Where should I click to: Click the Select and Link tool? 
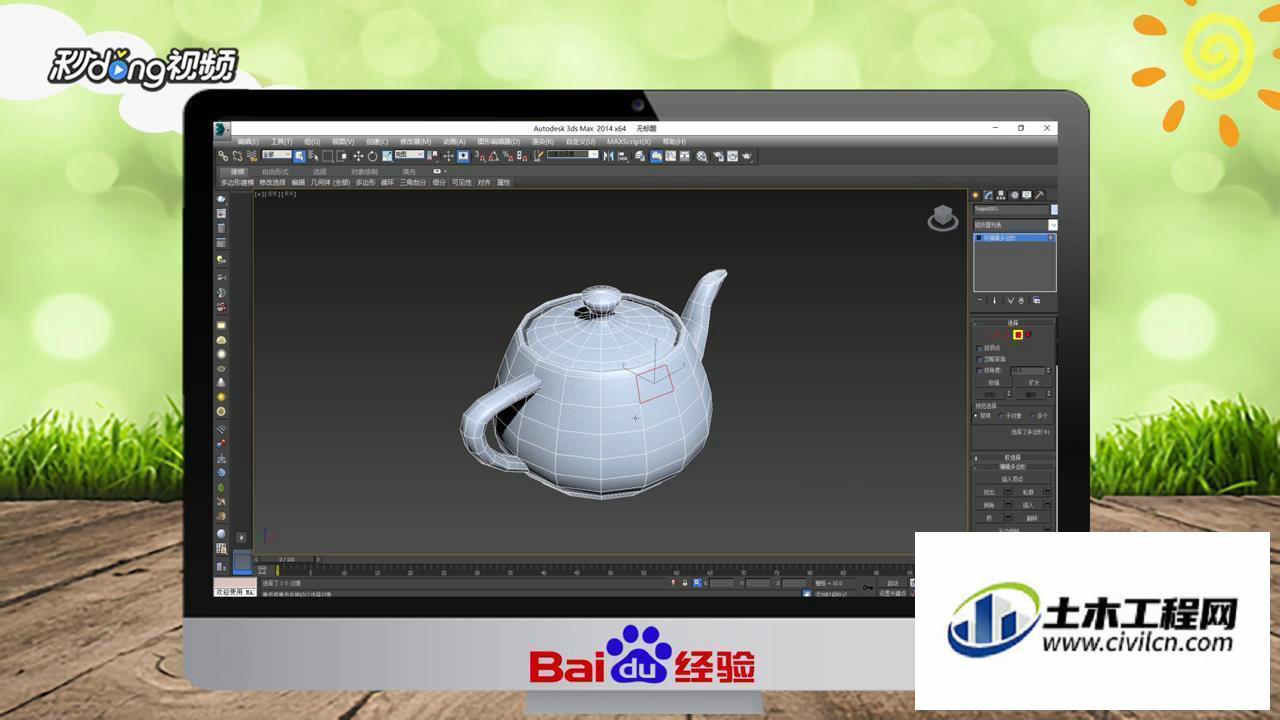coord(223,156)
